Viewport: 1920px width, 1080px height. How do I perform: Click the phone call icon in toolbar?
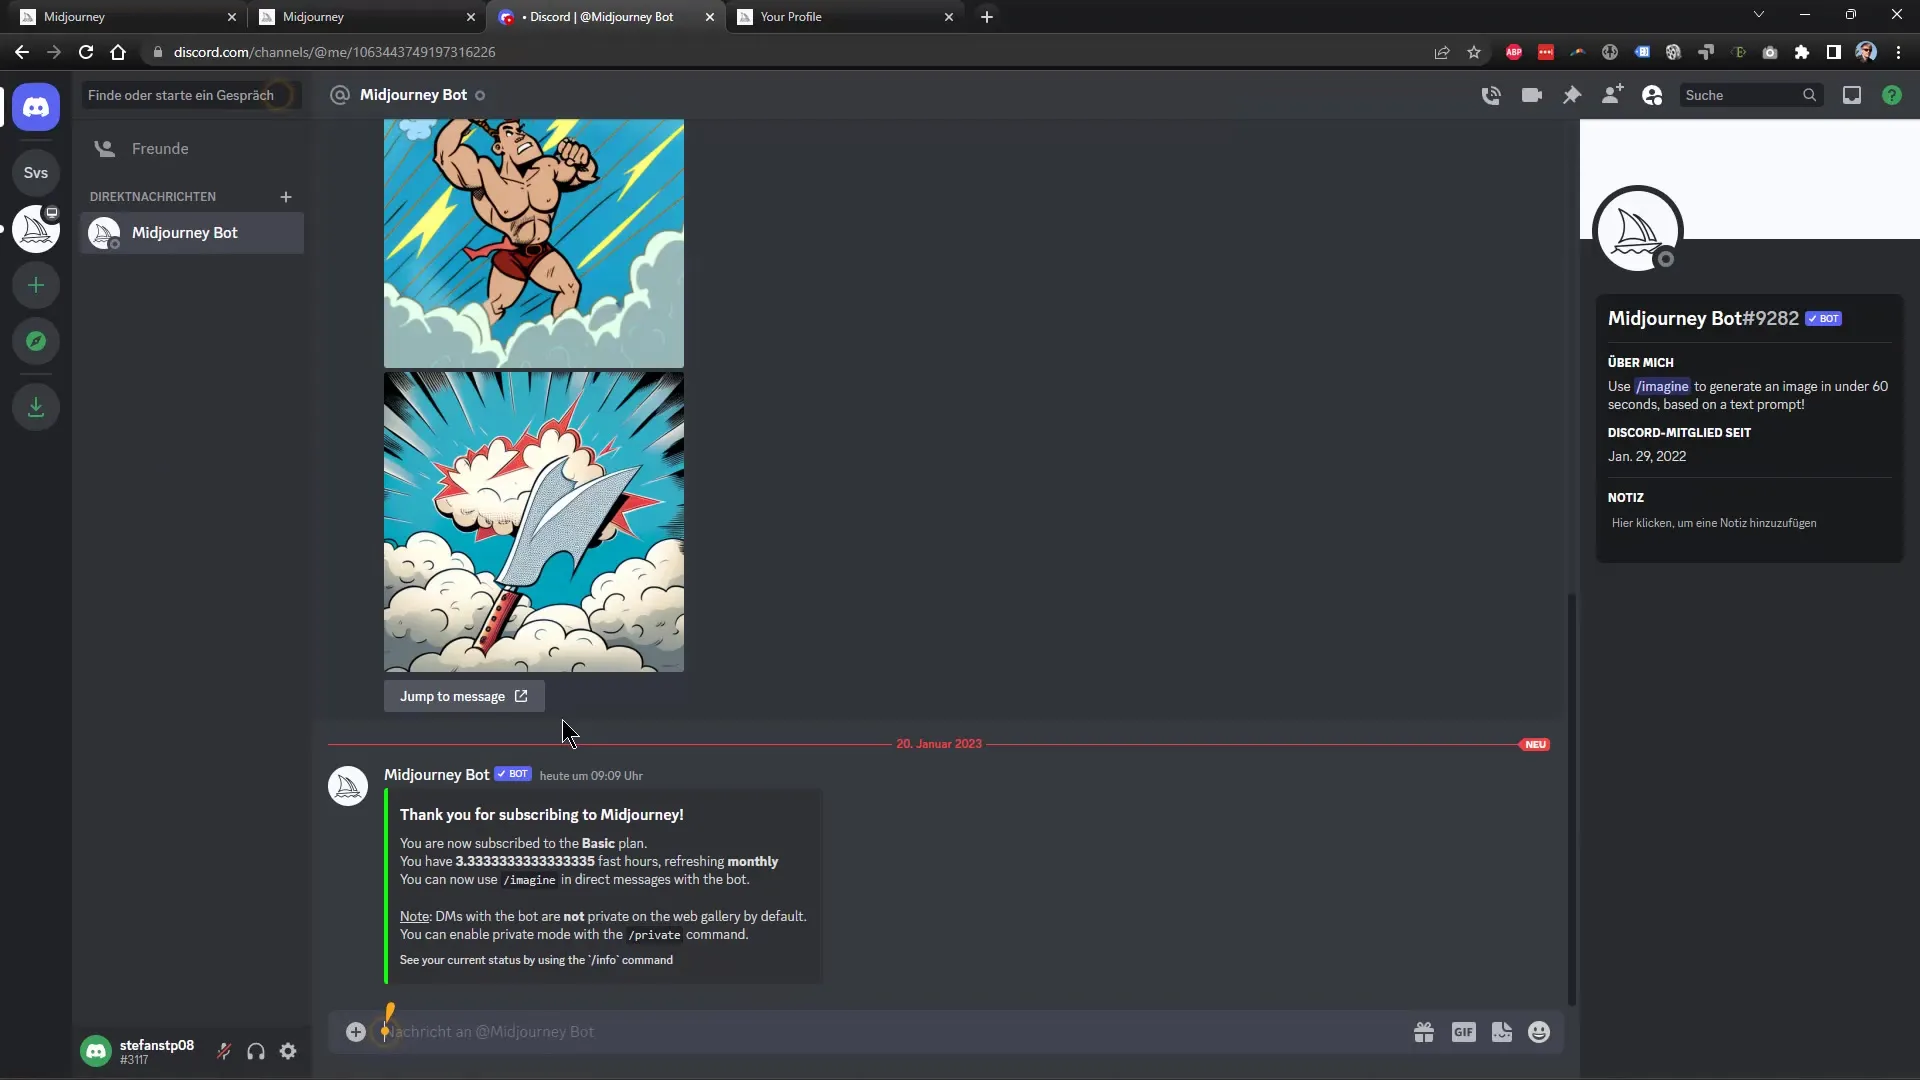(x=1490, y=95)
